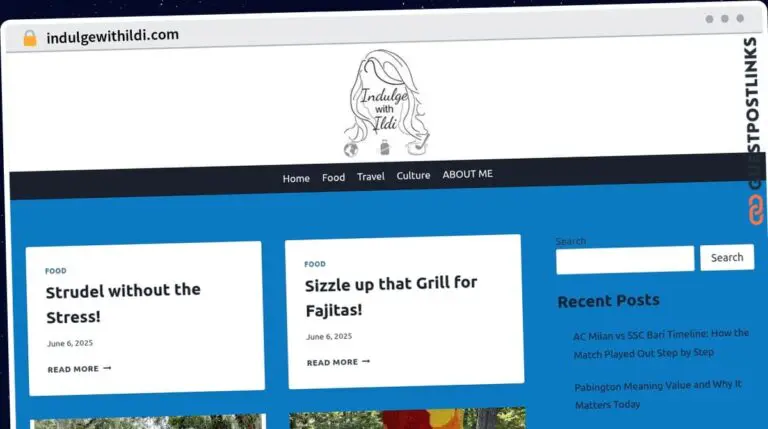This screenshot has width=768, height=429.
Task: Open AC Milan vs SSC Bari Timeline post
Action: (x=661, y=344)
